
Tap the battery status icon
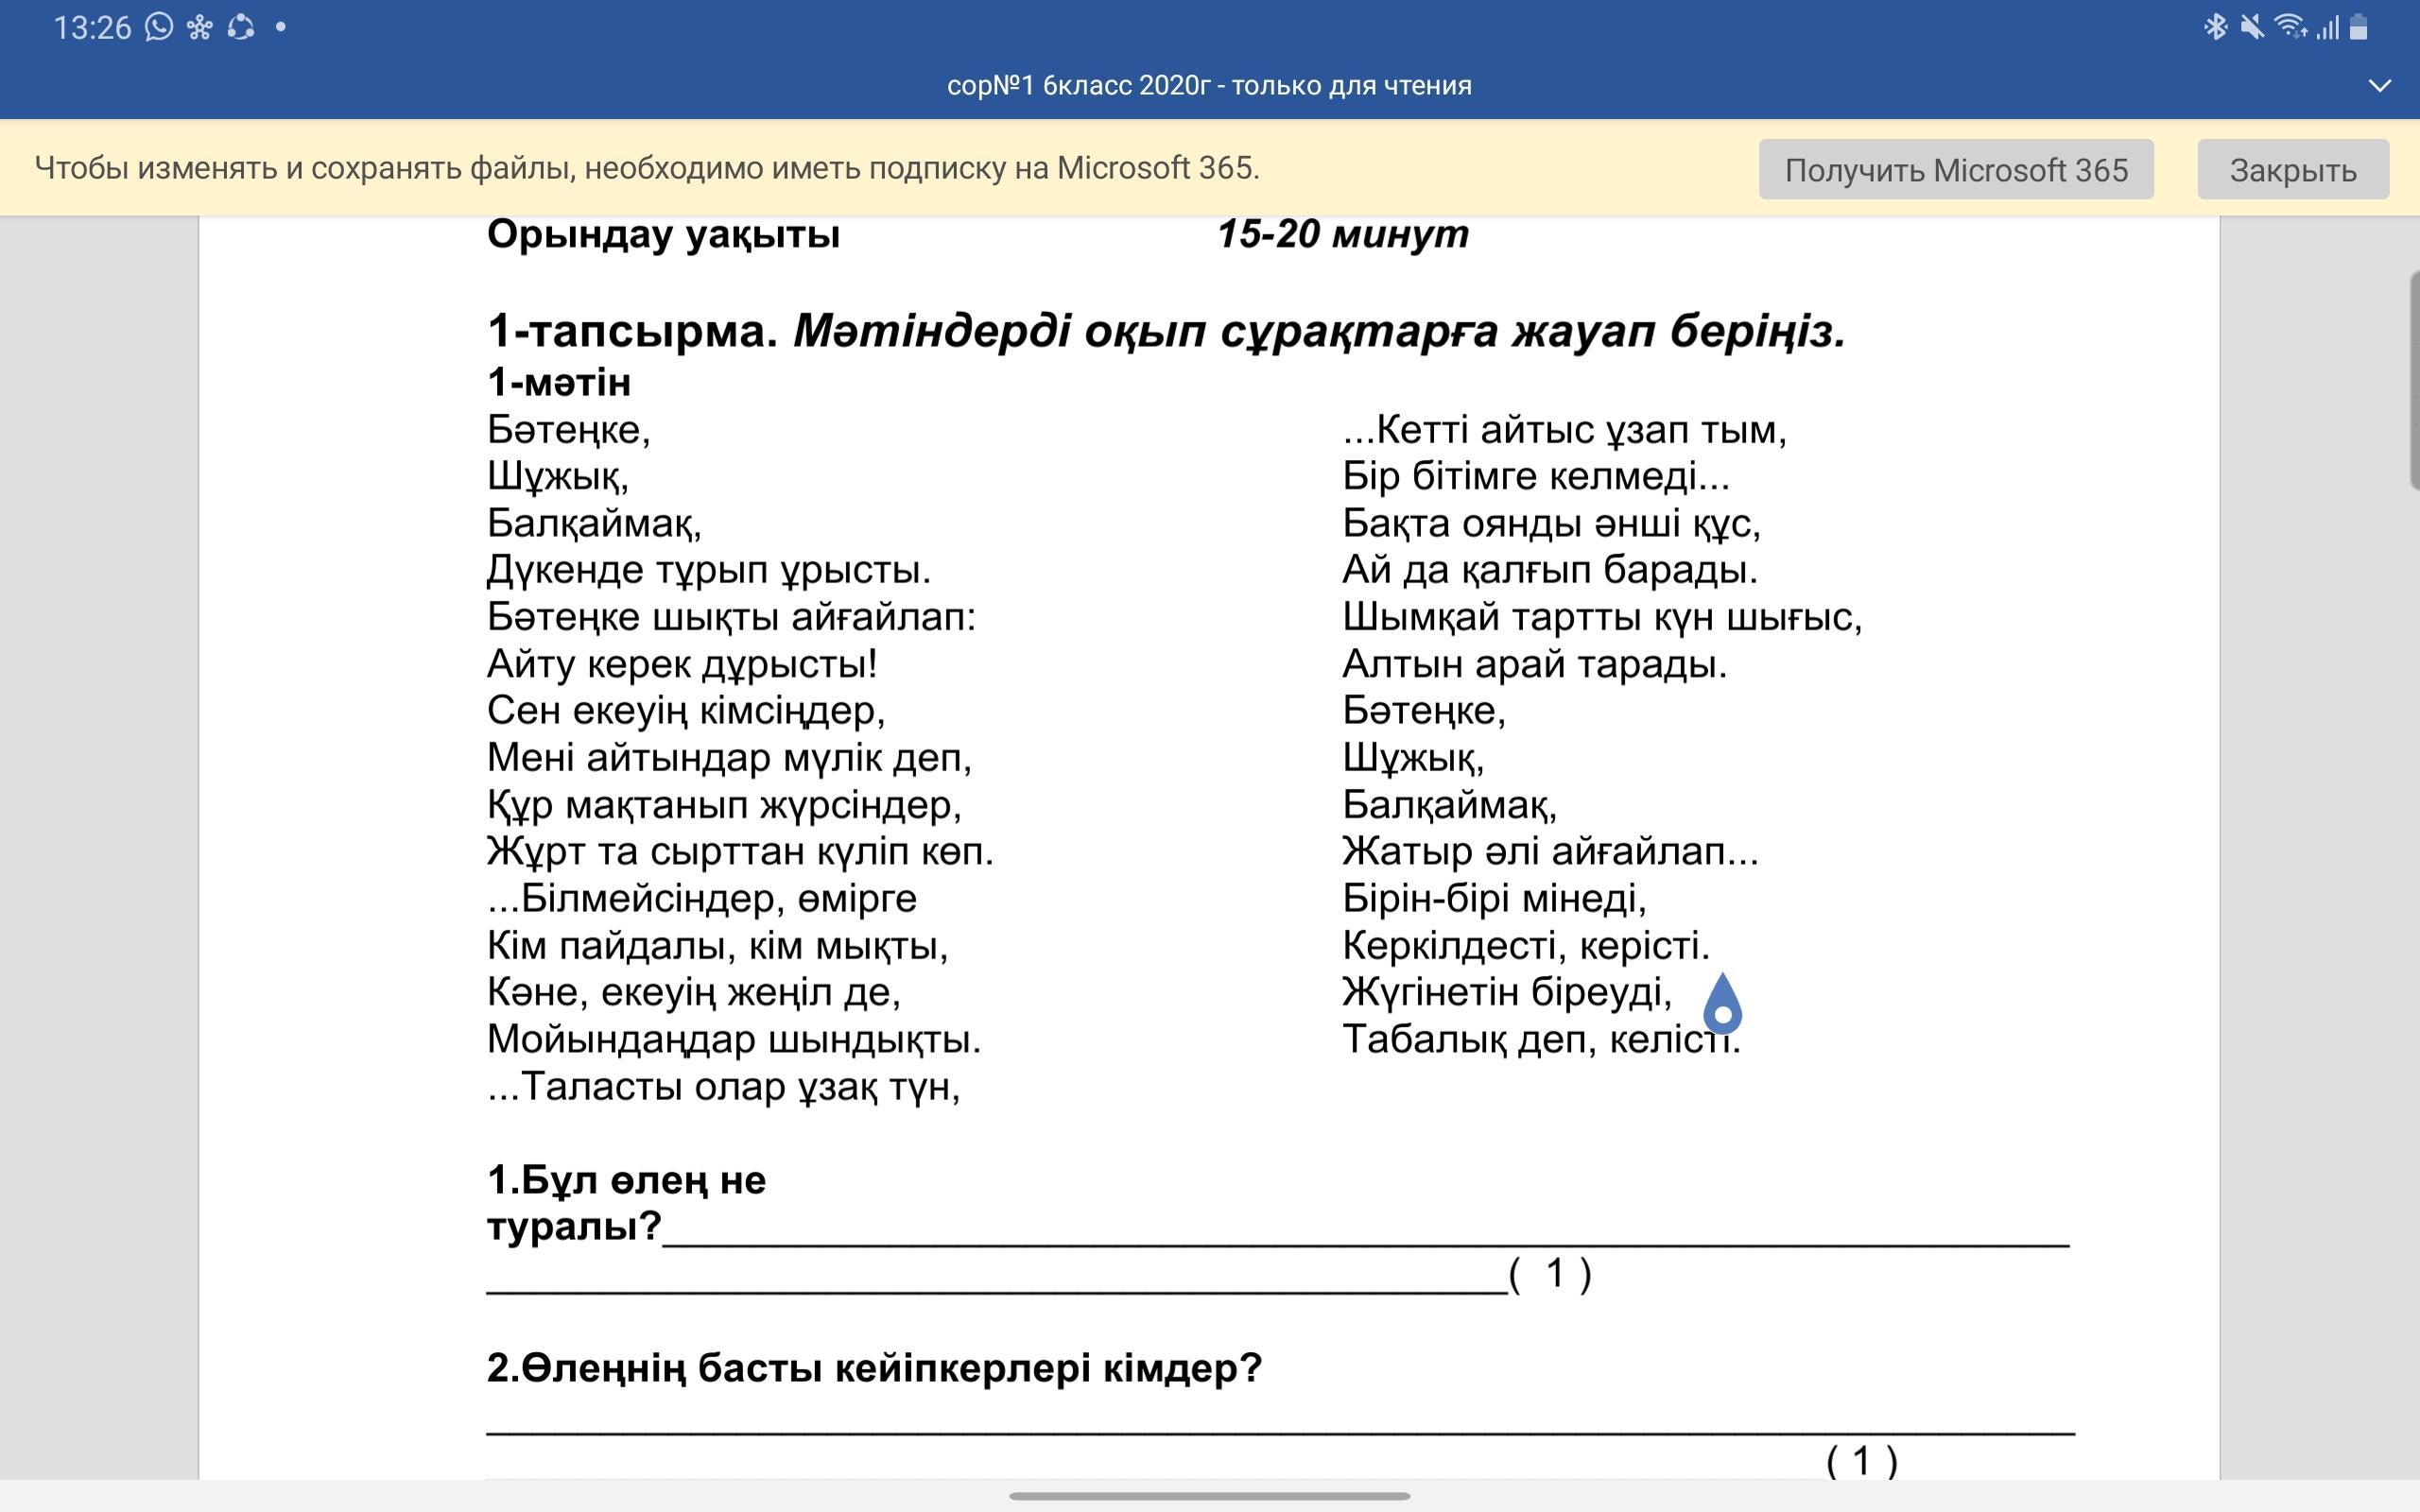[2359, 27]
